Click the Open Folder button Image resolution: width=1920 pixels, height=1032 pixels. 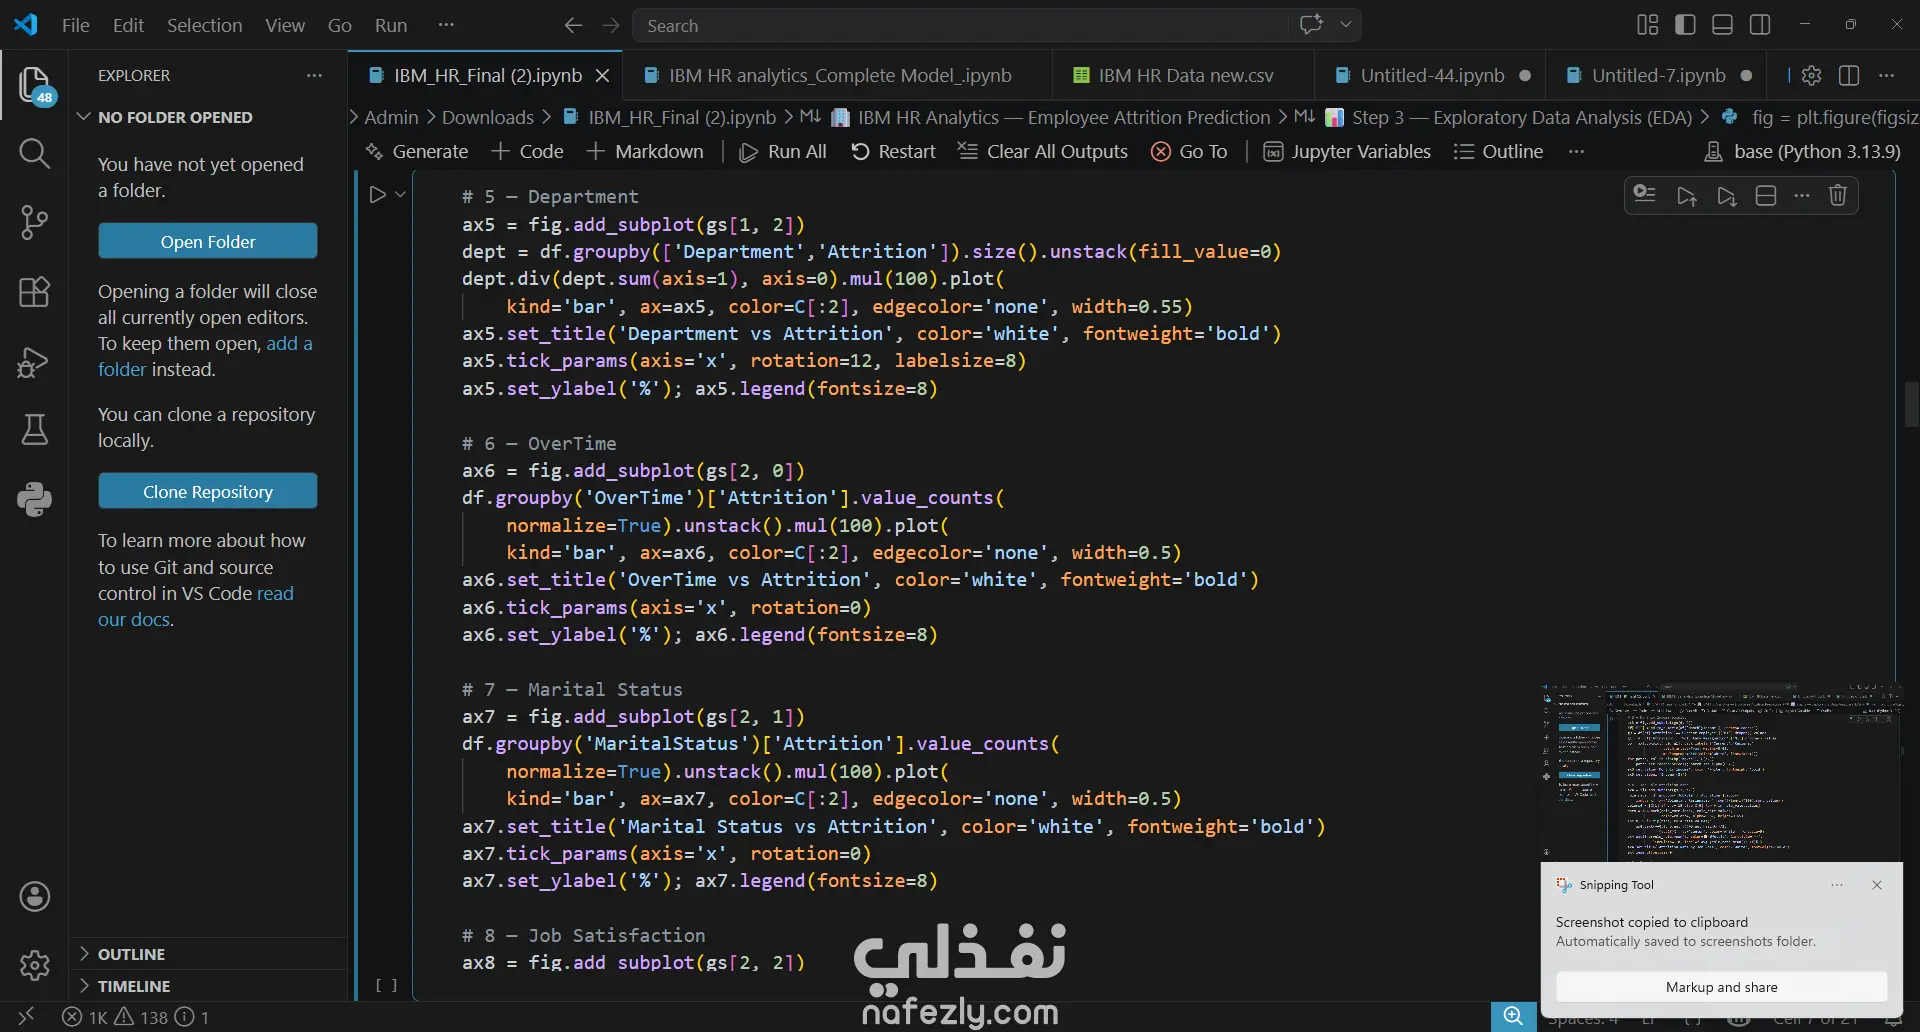pos(208,241)
